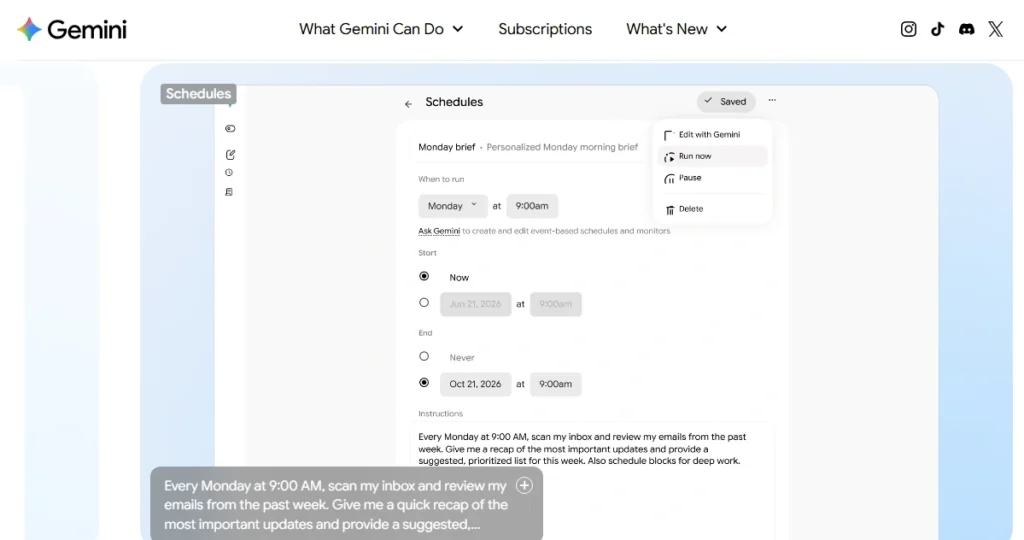Click the Schedules tag label
Screen dimensions: 1024x540
pyautogui.click(x=199, y=93)
